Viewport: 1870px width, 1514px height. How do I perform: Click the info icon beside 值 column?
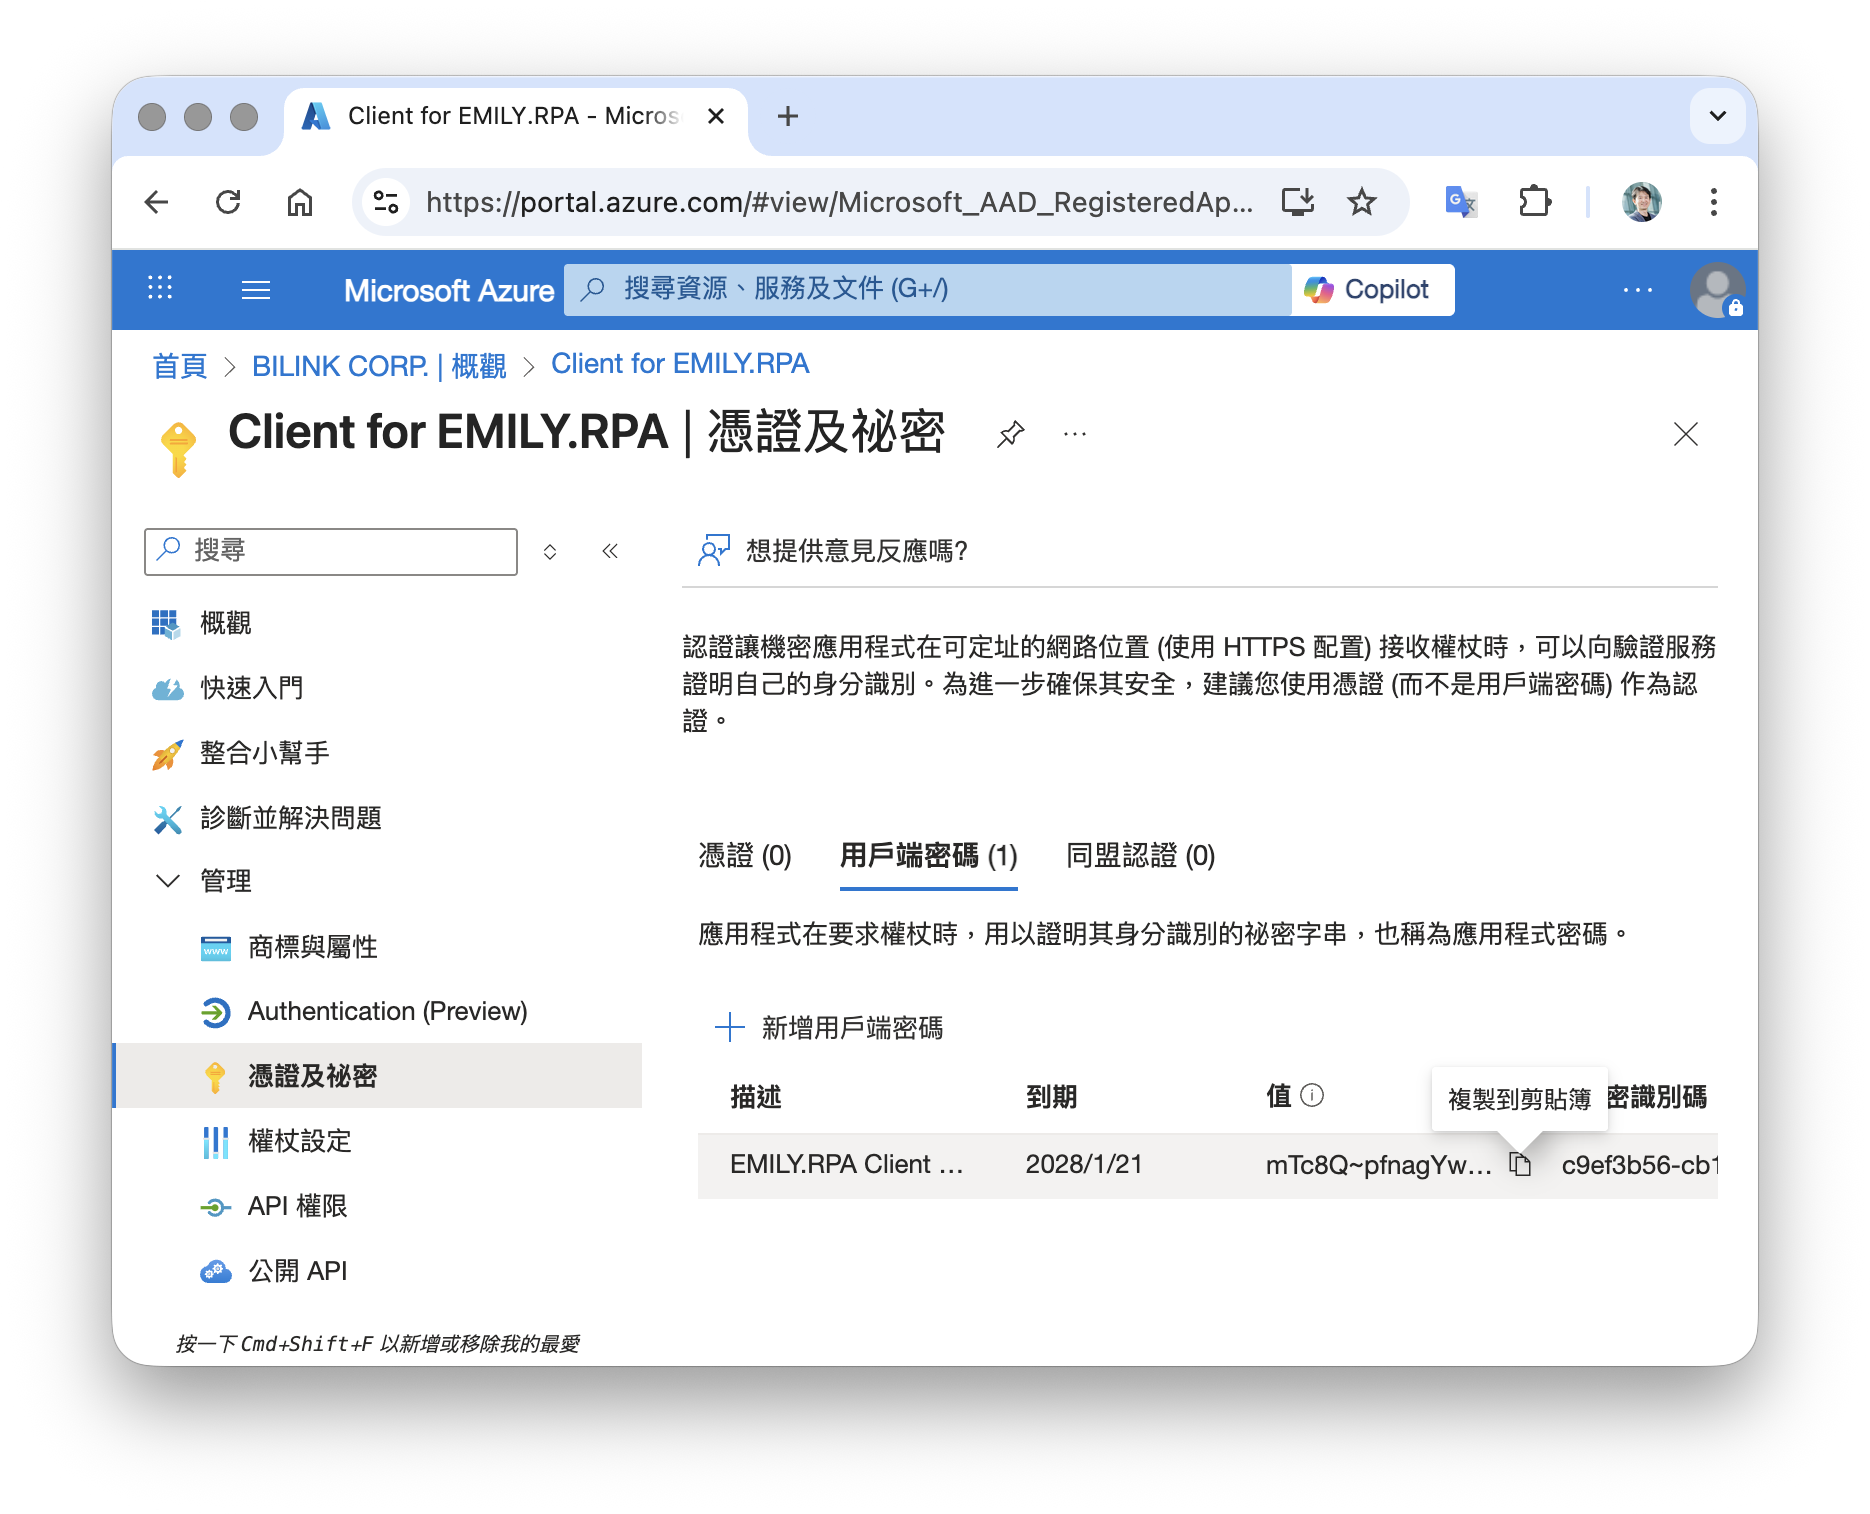1312,1096
